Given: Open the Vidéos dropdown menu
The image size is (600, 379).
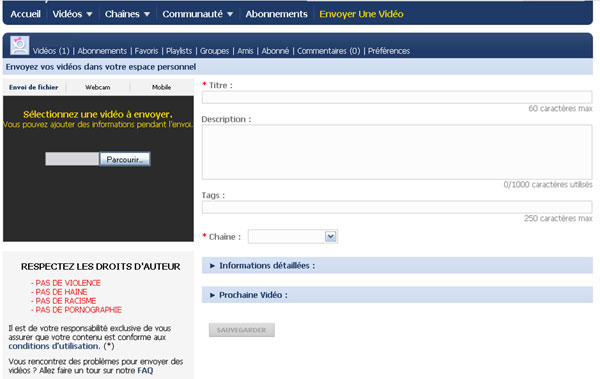Looking at the screenshot, I should tap(72, 14).
